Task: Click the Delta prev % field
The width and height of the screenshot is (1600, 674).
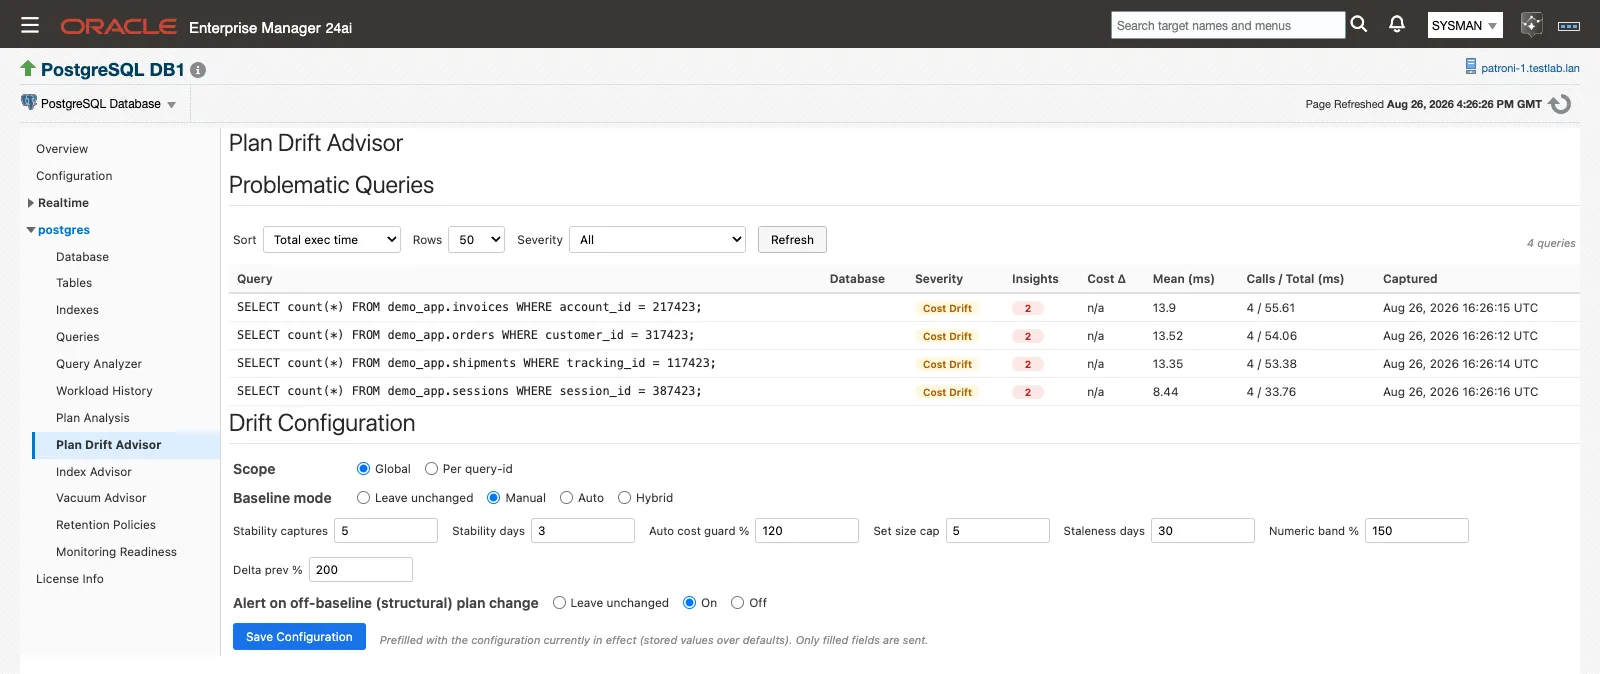Action: [361, 570]
